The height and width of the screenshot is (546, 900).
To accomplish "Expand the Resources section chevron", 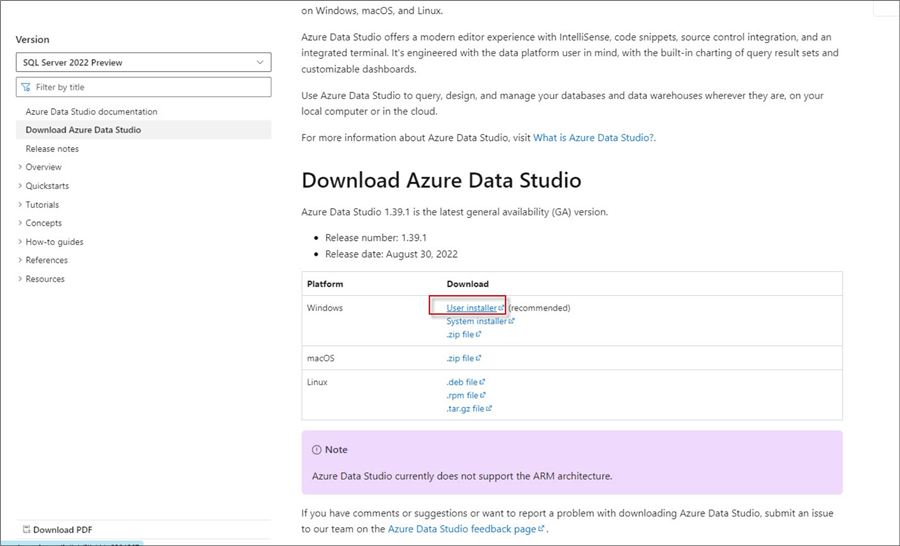I will pos(20,278).
